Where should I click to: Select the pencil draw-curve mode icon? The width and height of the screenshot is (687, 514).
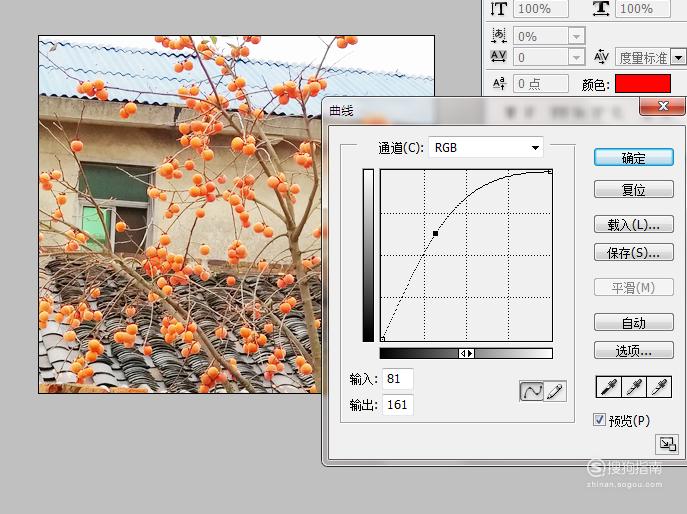[x=555, y=391]
